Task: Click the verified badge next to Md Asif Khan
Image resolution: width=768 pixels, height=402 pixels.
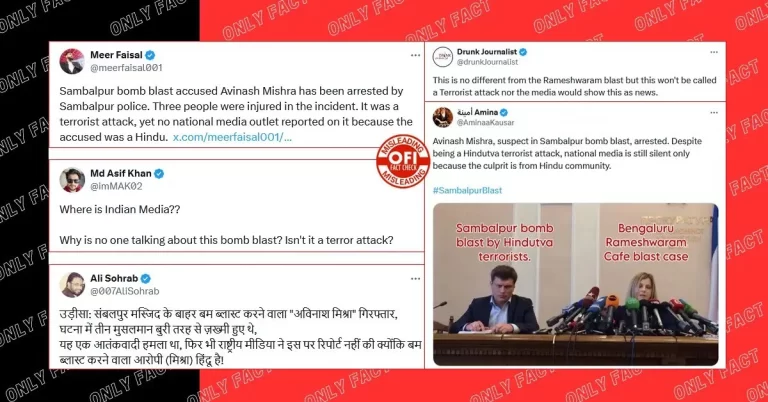Action: click(159, 173)
